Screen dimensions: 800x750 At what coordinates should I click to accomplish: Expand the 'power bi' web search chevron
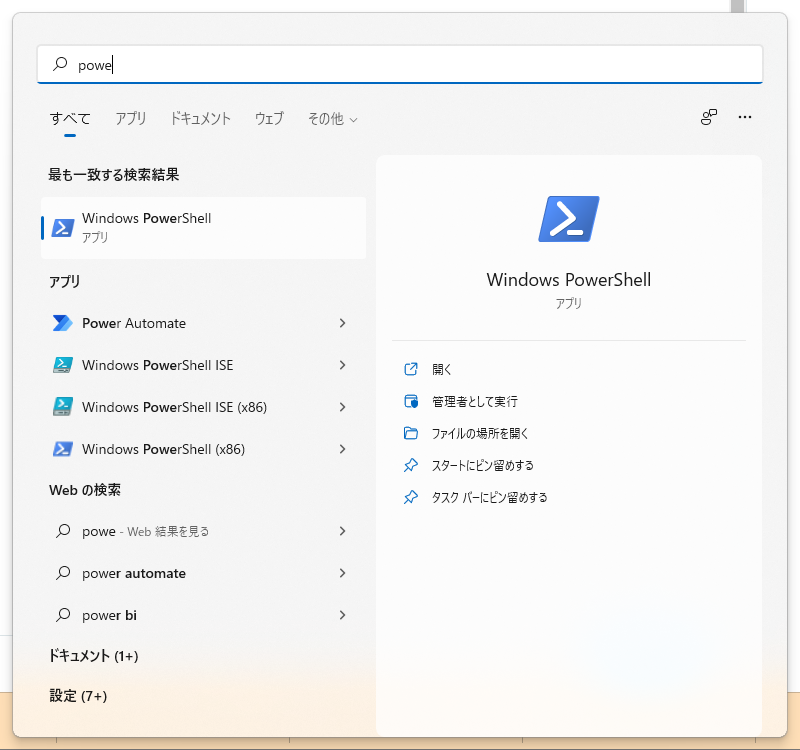(342, 615)
